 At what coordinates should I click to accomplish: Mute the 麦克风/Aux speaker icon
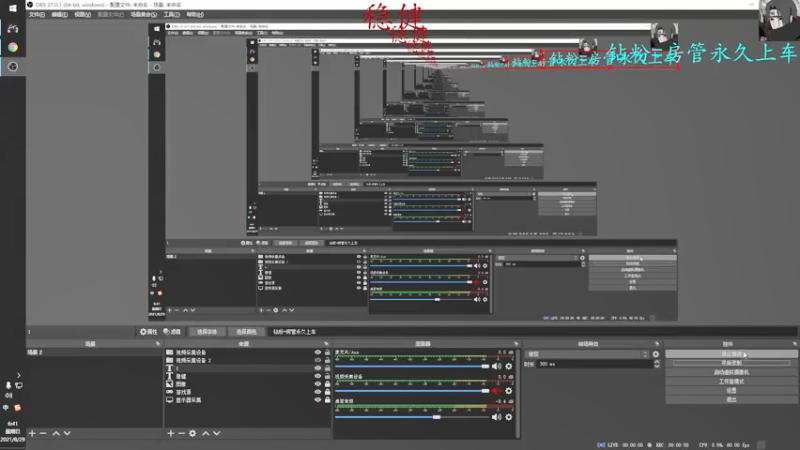(496, 366)
